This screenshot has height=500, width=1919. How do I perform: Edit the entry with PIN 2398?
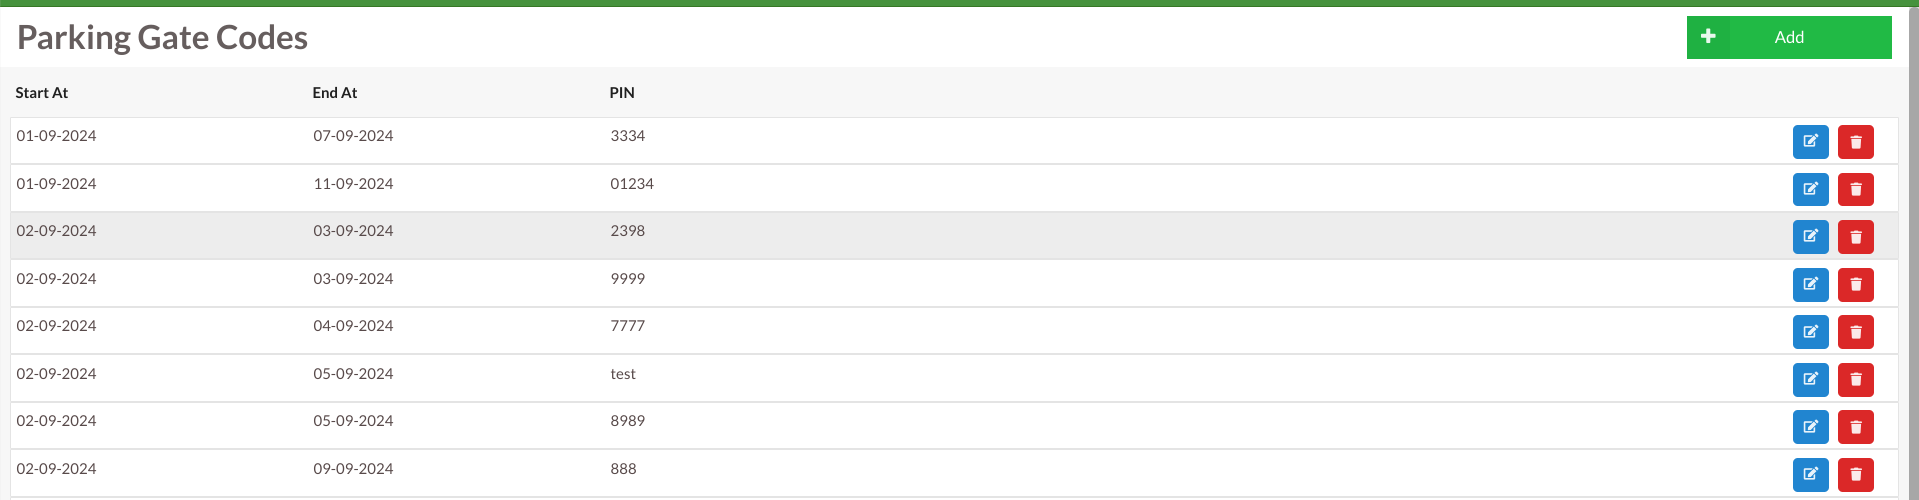1810,237
